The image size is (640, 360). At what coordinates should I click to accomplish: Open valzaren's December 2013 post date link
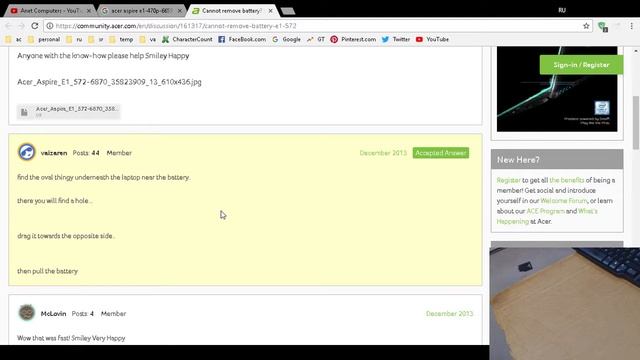383,153
